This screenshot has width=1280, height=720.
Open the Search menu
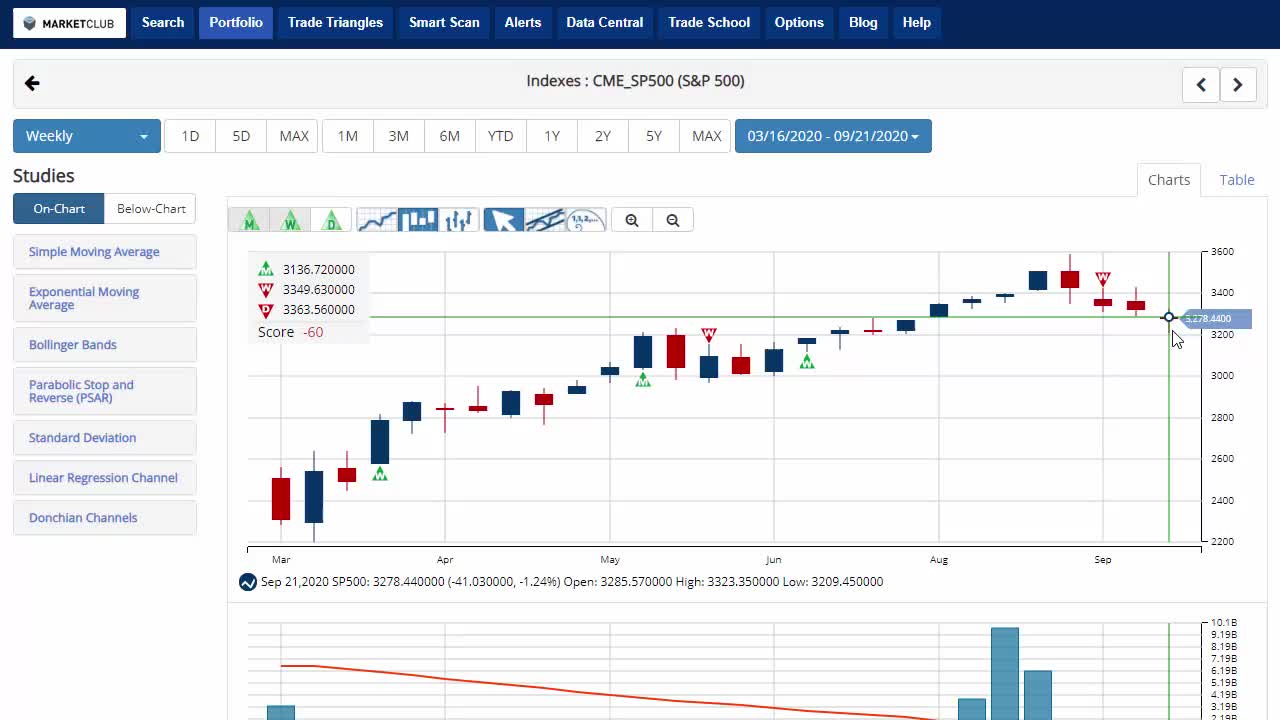163,22
